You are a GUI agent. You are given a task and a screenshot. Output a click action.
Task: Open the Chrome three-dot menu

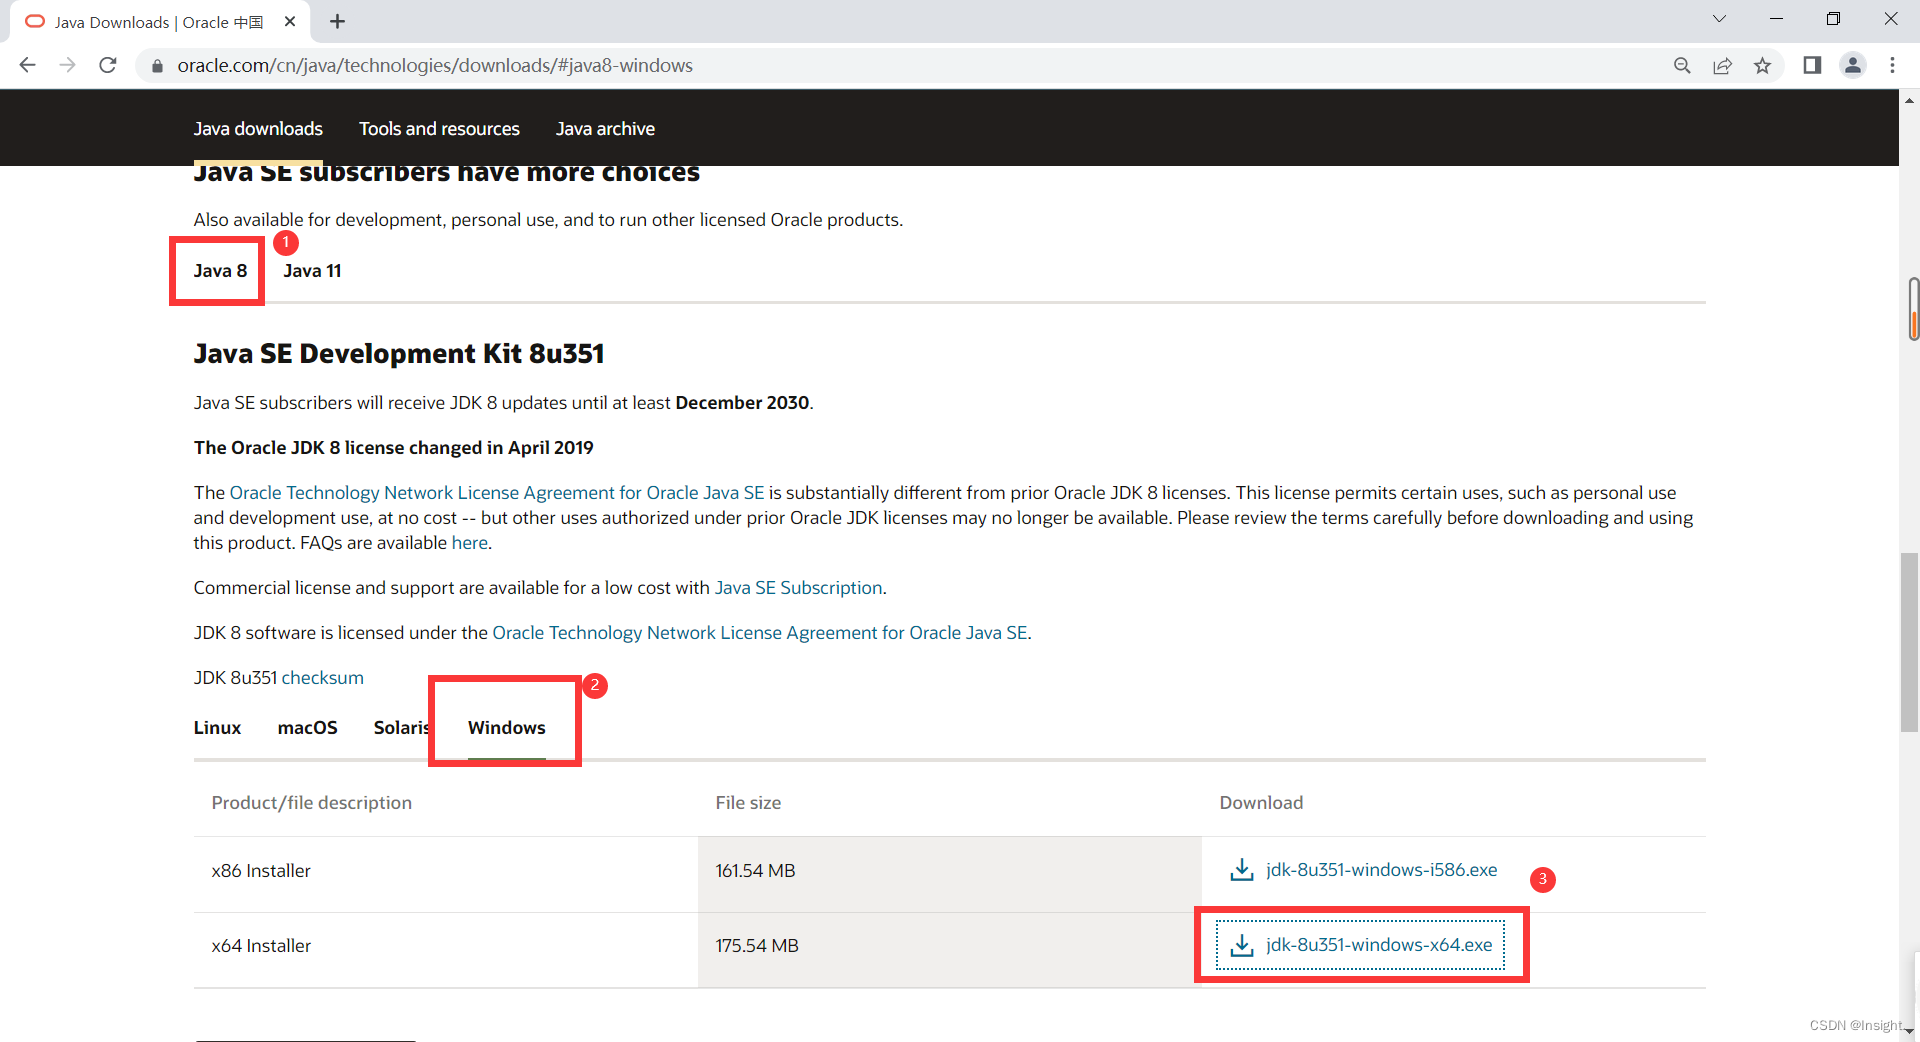(1892, 65)
